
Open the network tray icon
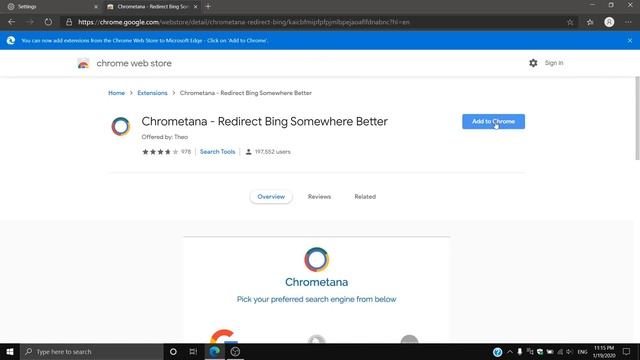560,352
